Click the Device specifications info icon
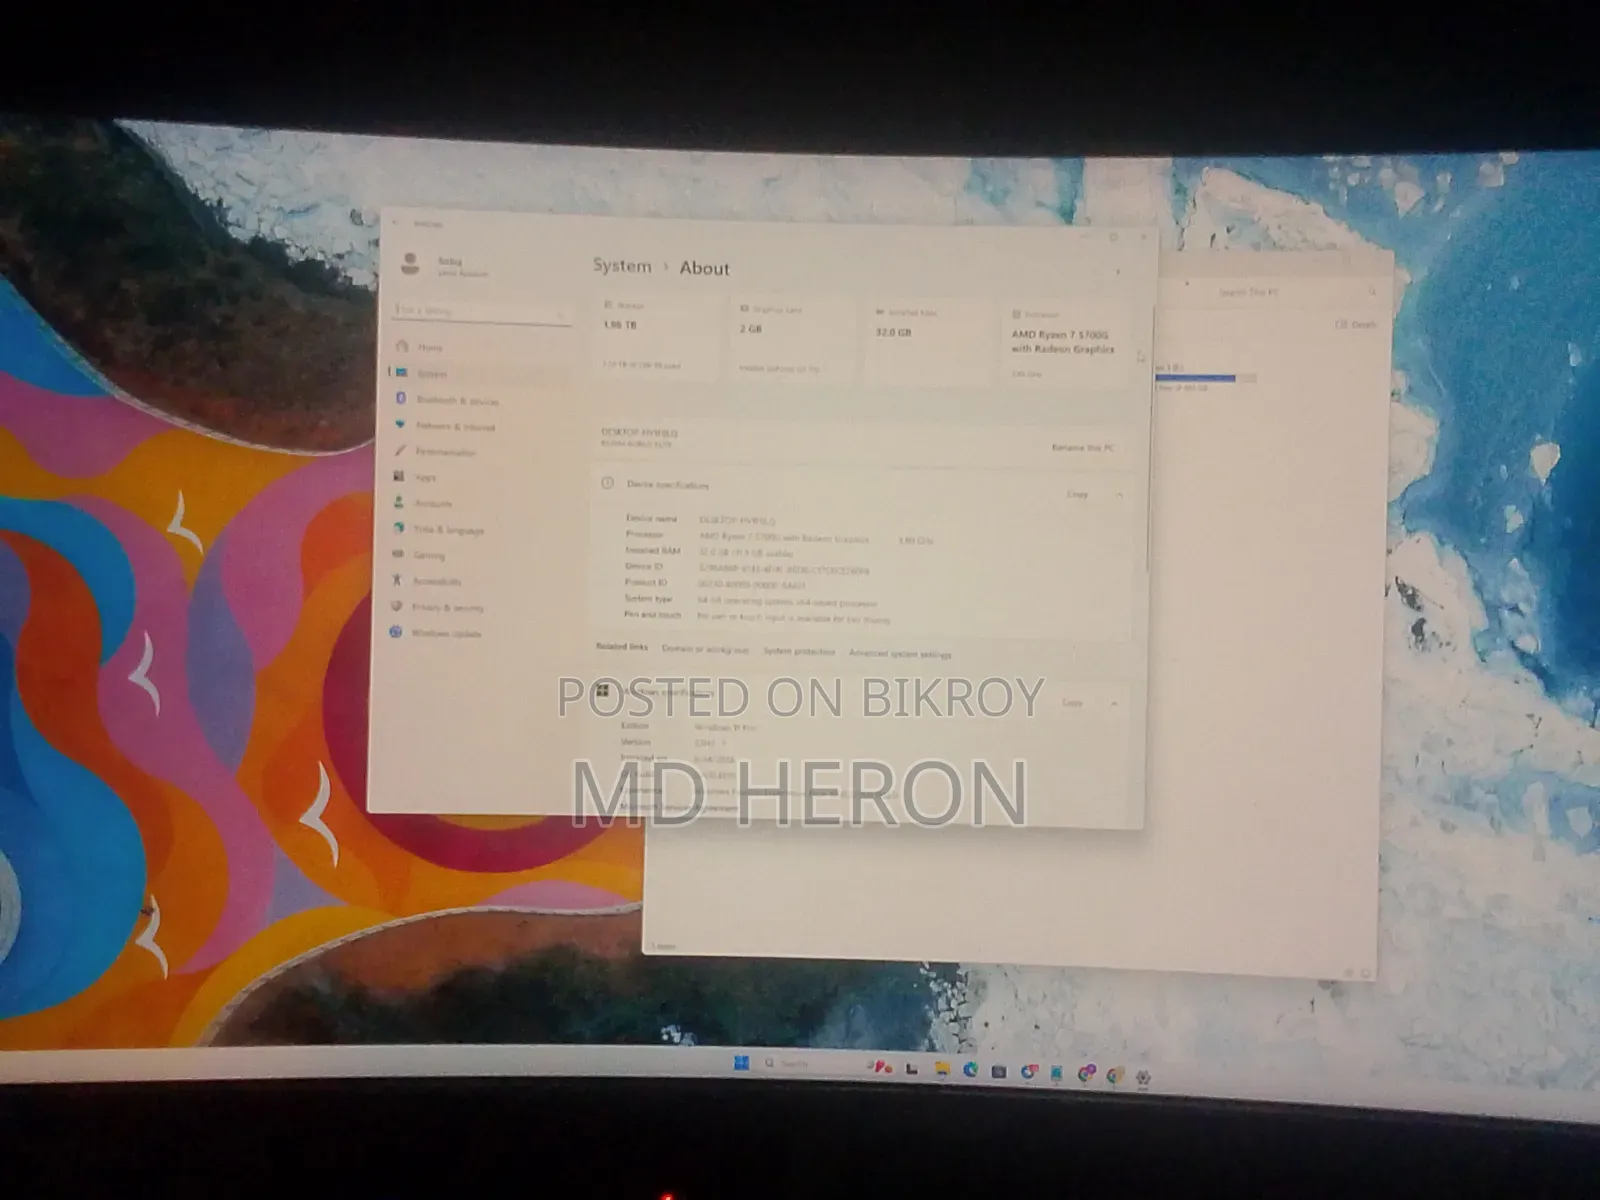The image size is (1600, 1200). point(607,483)
